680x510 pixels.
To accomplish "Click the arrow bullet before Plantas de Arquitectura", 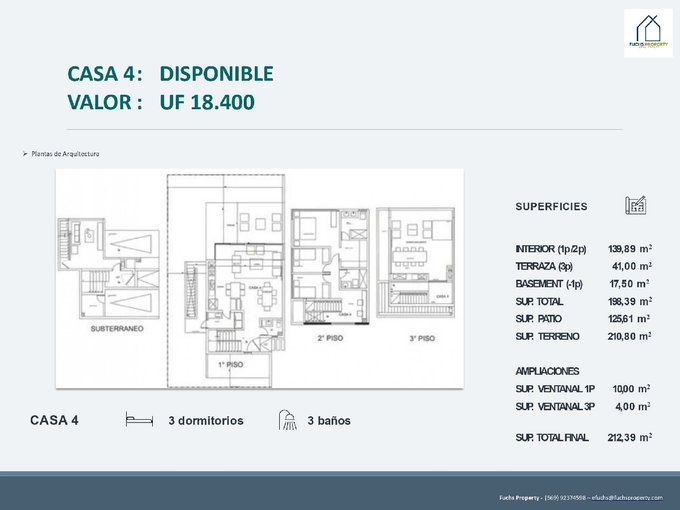I will click(x=25, y=154).
